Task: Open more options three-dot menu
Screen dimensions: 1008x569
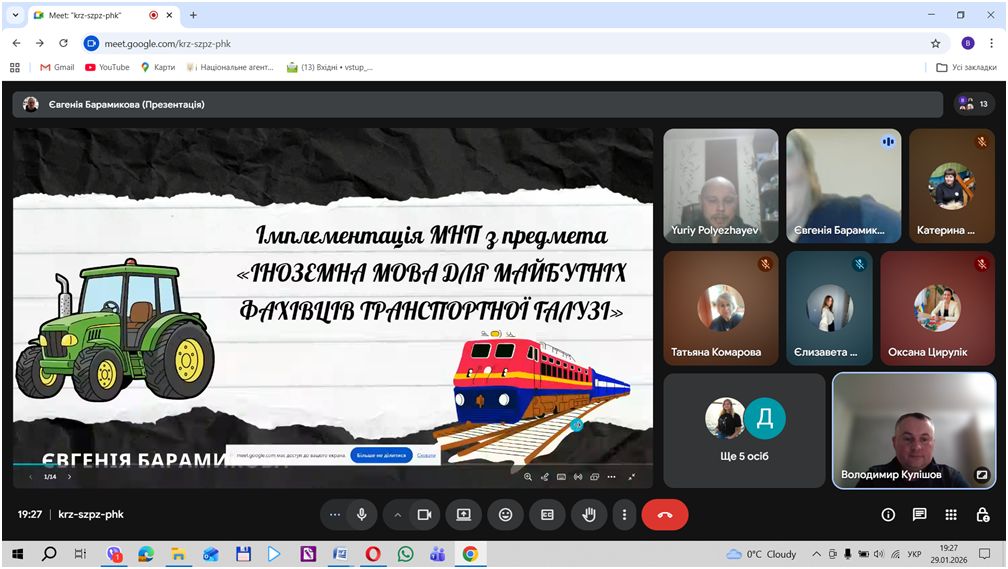Action: [x=624, y=514]
